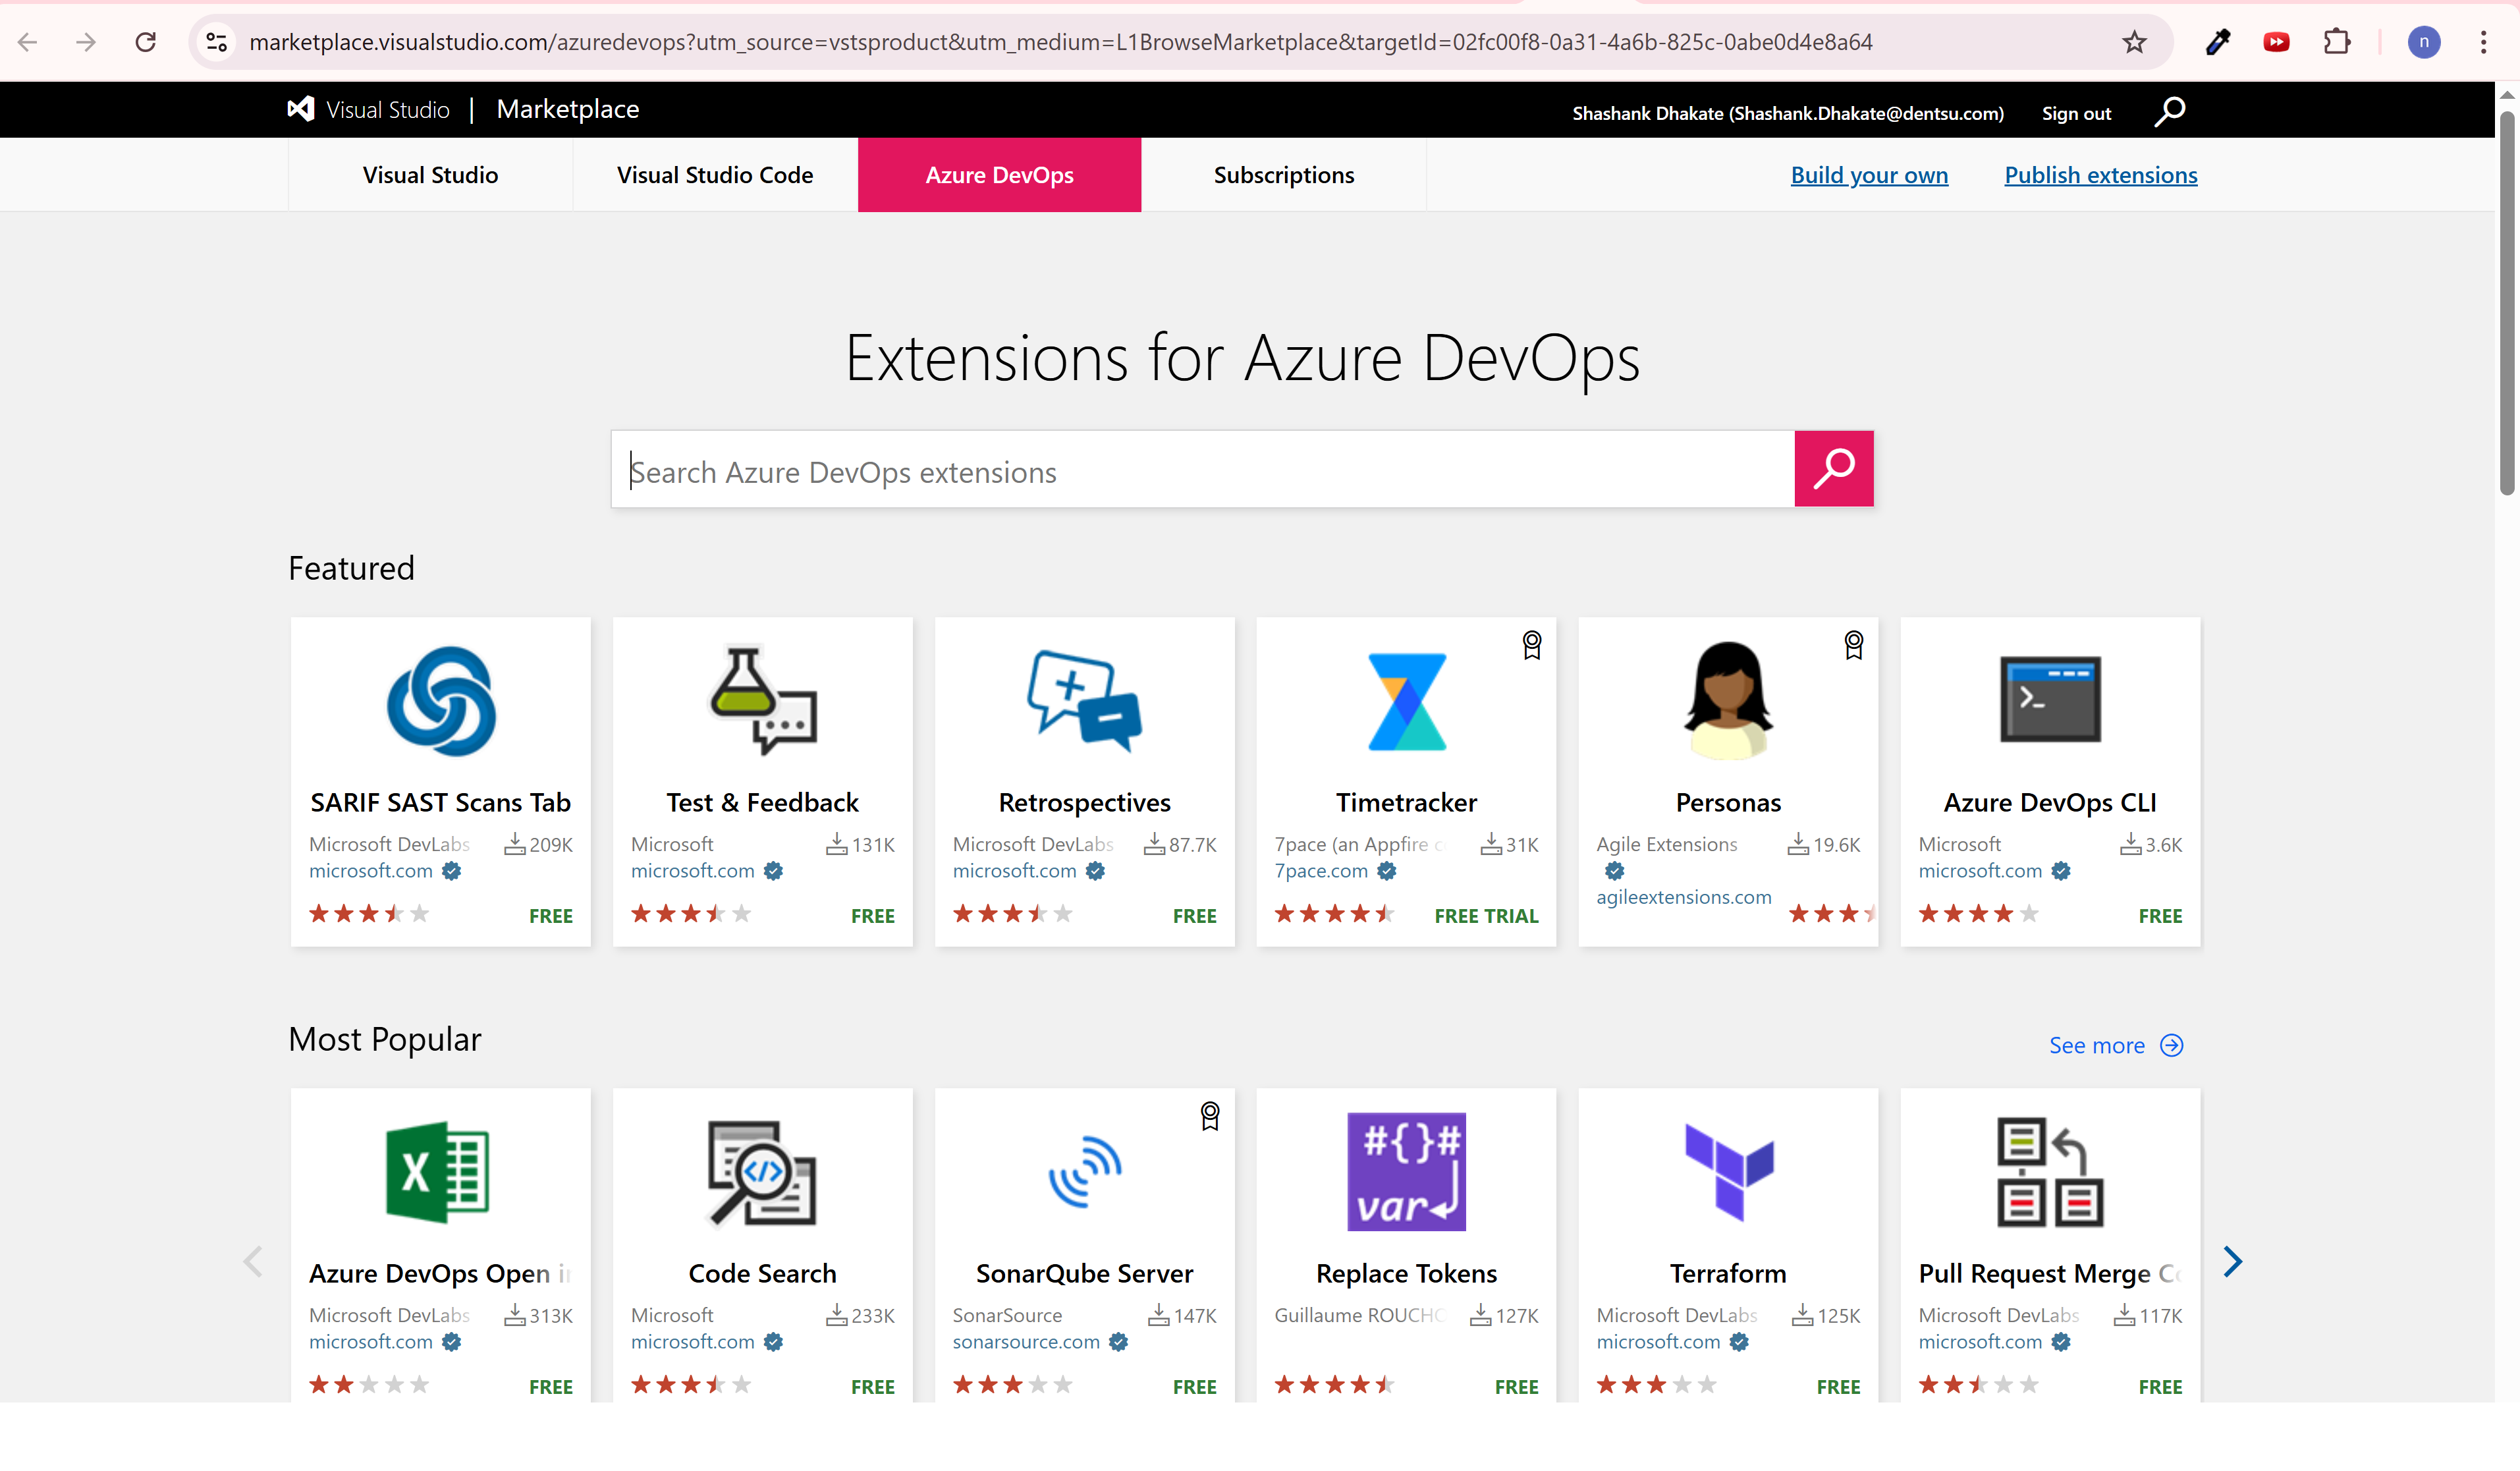Open the SonarQube Server extension icon
The width and height of the screenshot is (2520, 1471).
pyautogui.click(x=1084, y=1172)
